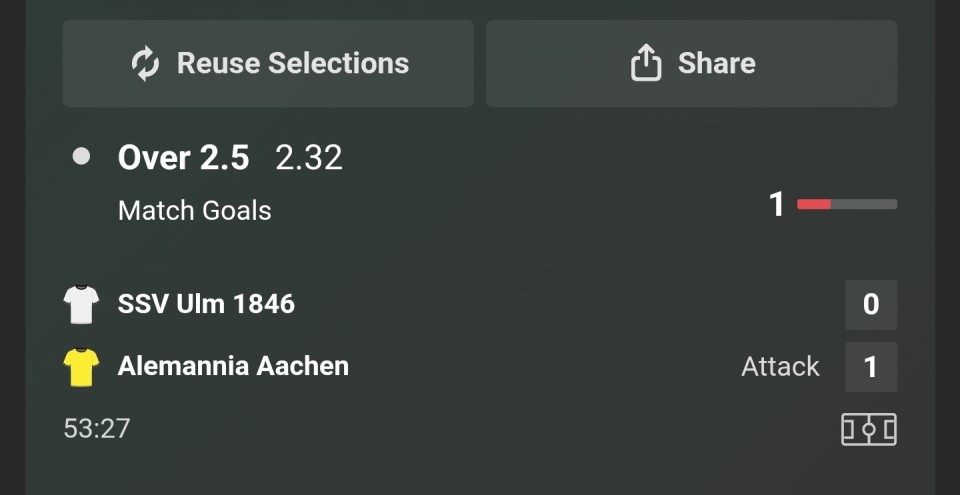Click the 53:27 match clock

[97, 428]
